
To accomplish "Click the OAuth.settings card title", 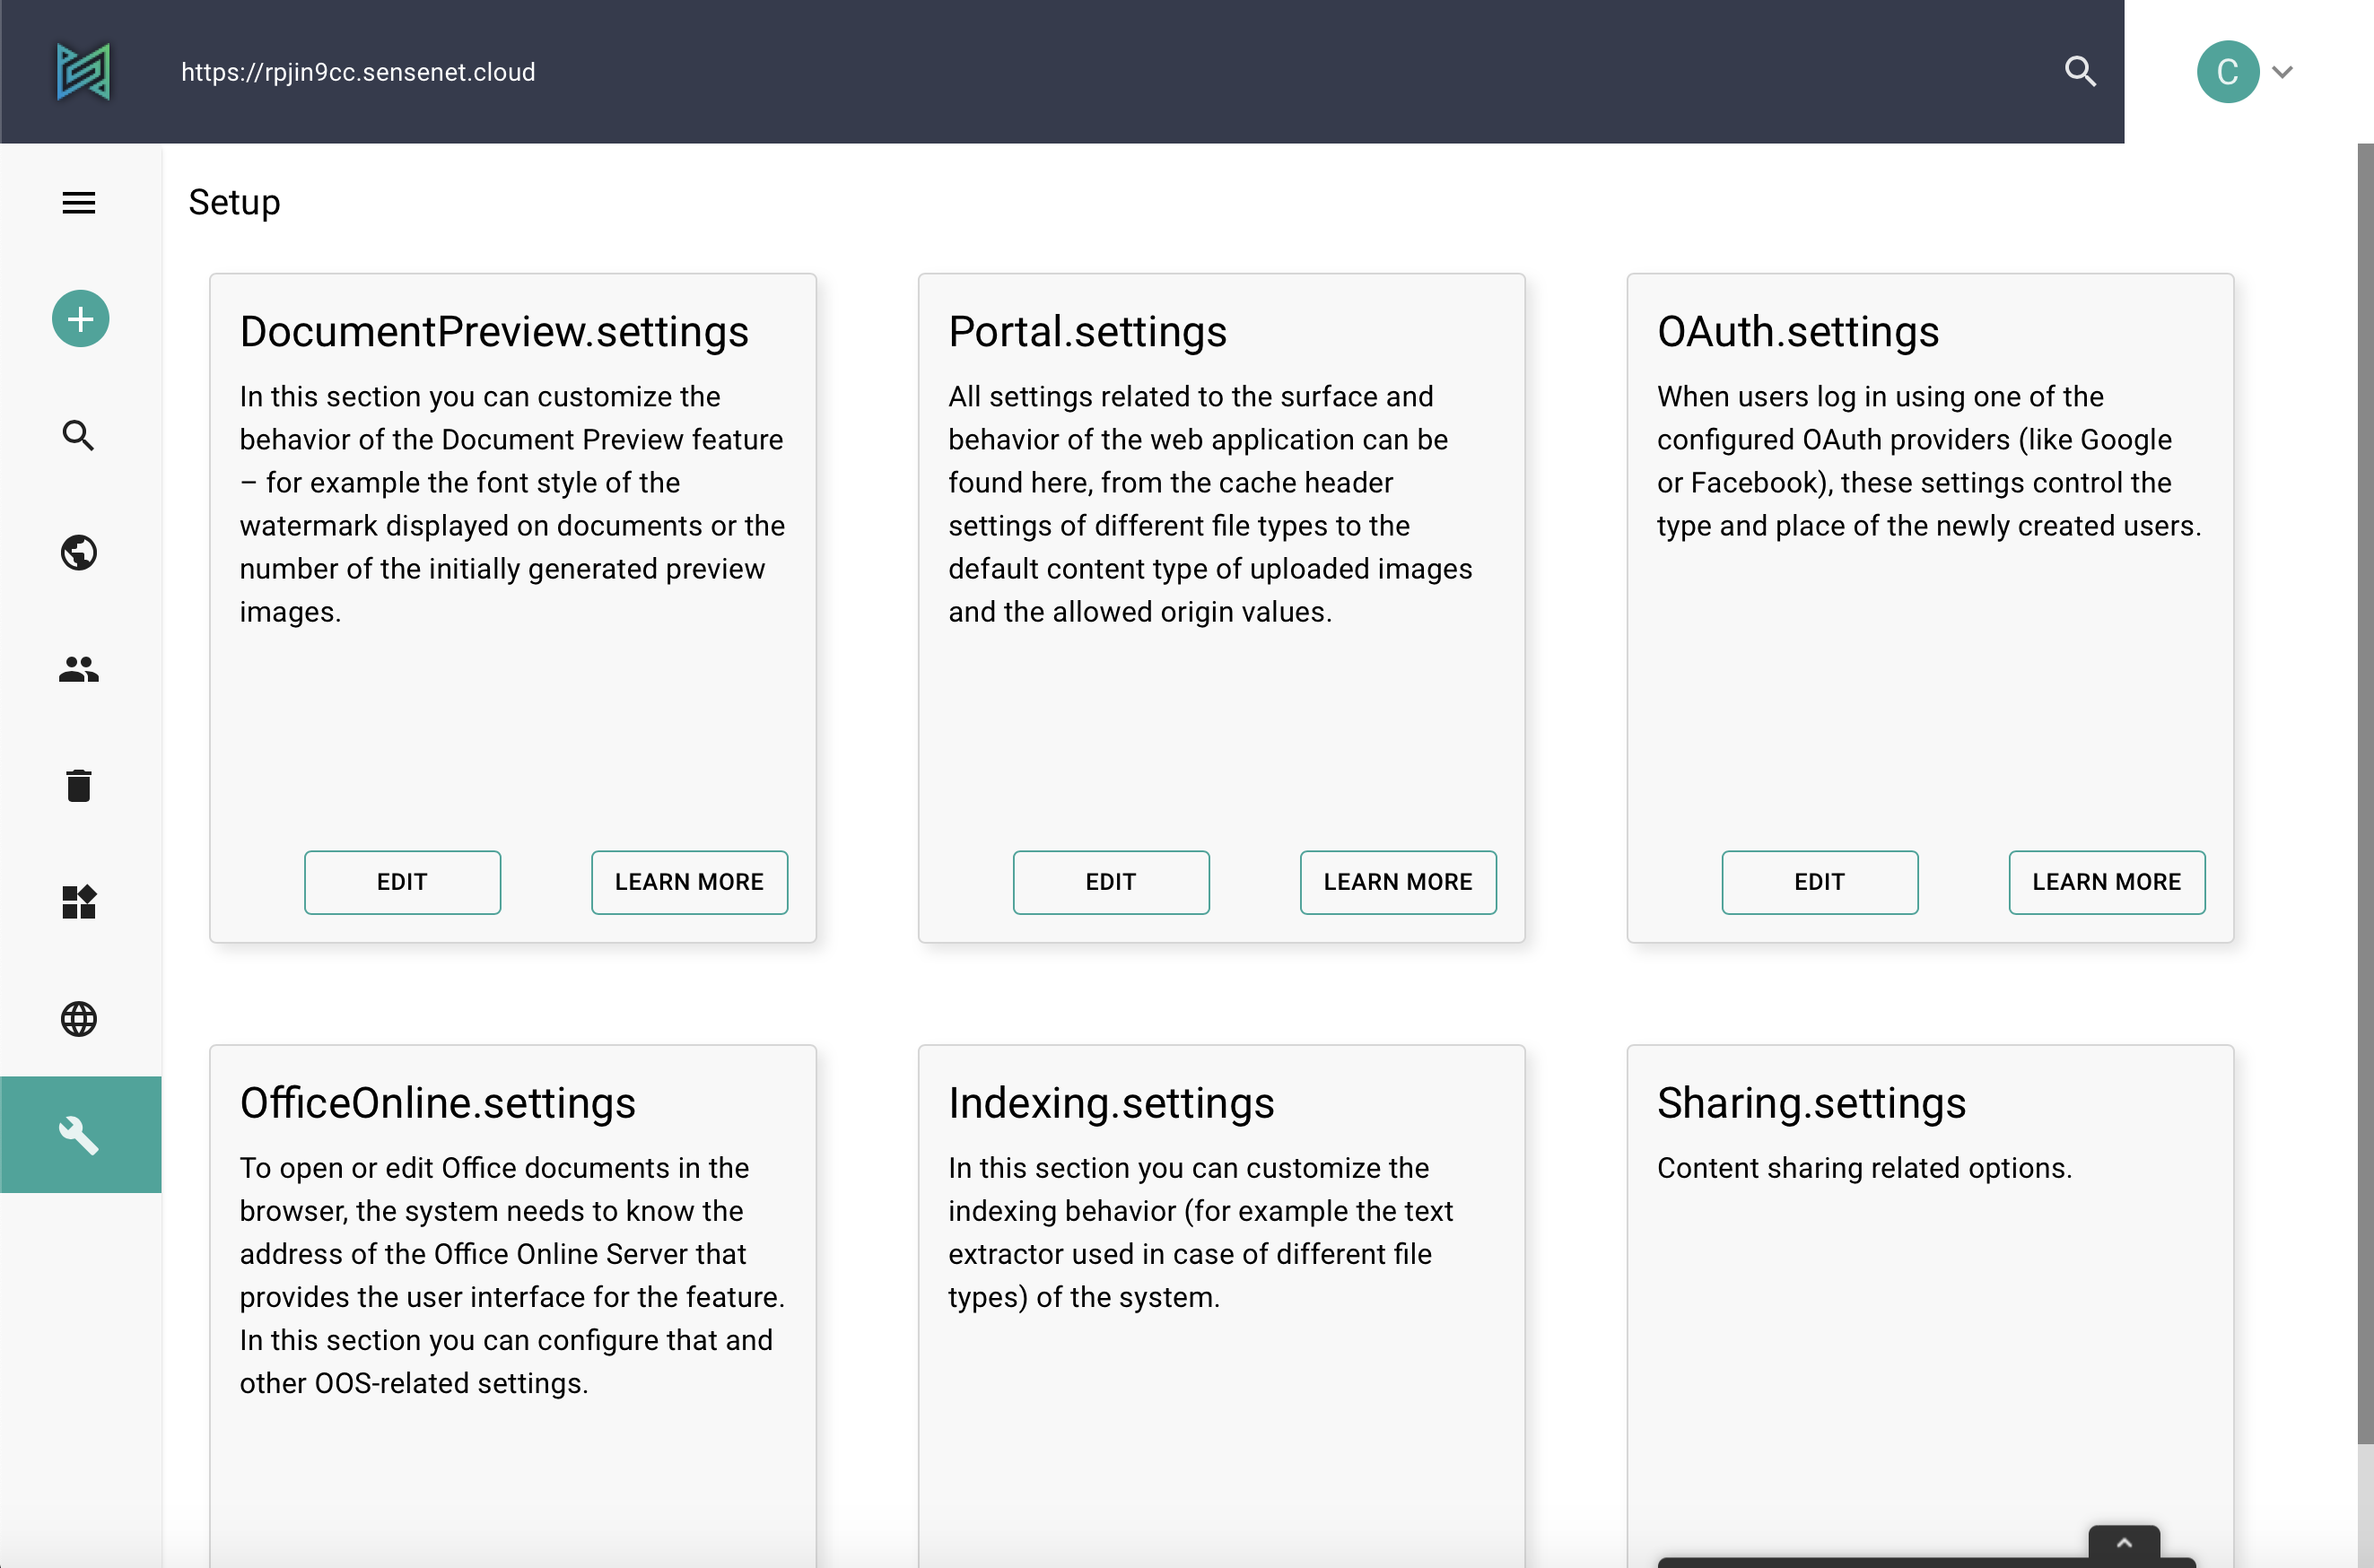I will click(1798, 331).
